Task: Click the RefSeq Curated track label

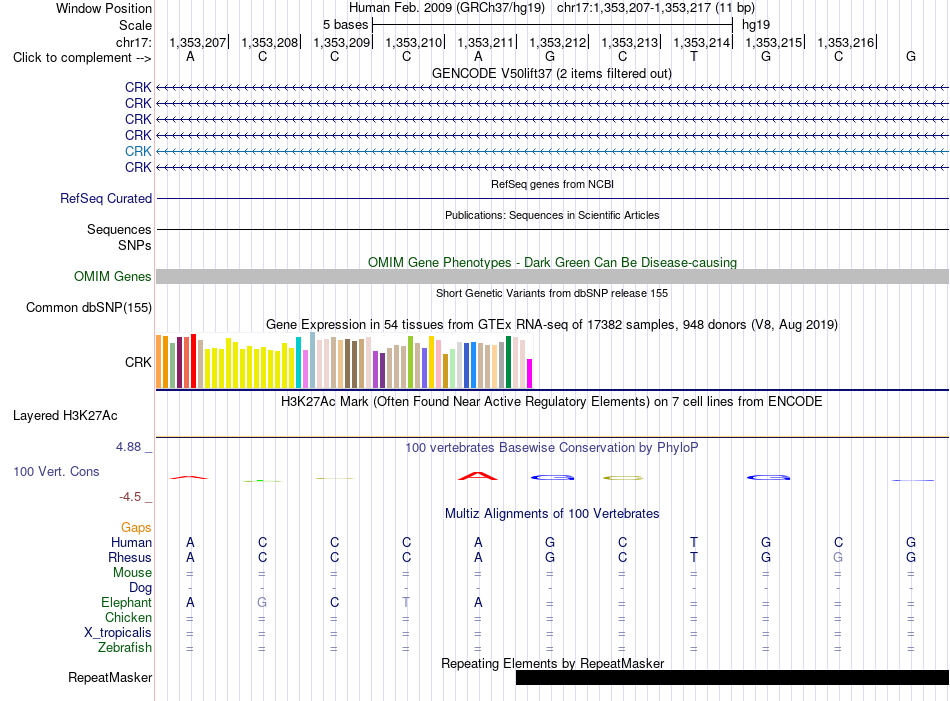Action: click(106, 198)
